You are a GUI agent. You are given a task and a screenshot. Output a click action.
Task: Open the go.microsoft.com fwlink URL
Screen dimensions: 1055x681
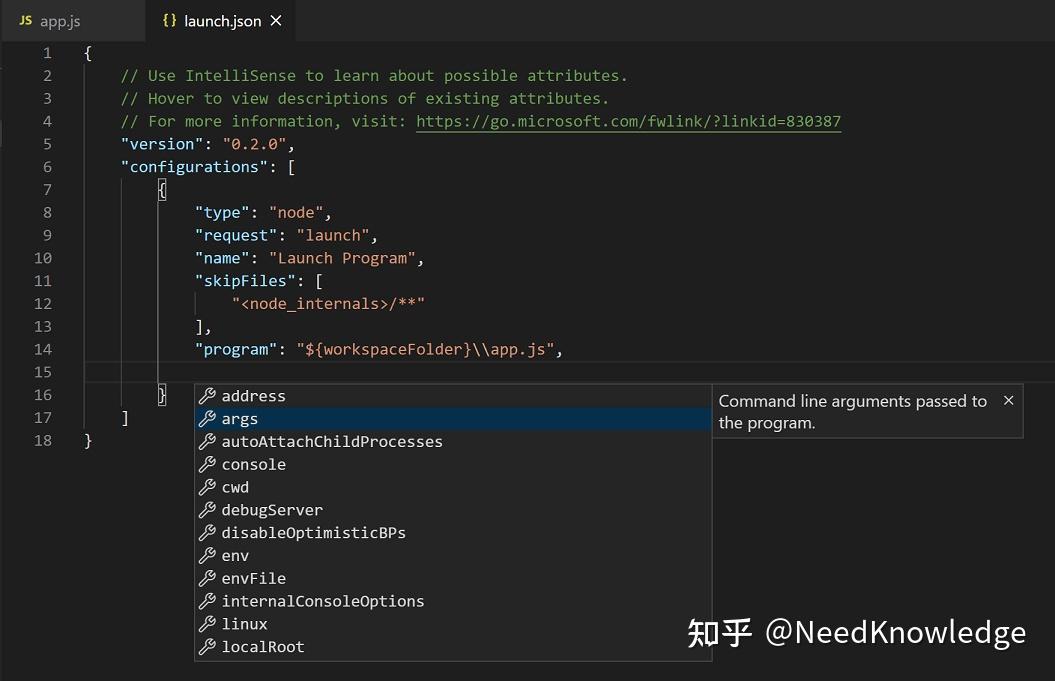pos(628,121)
